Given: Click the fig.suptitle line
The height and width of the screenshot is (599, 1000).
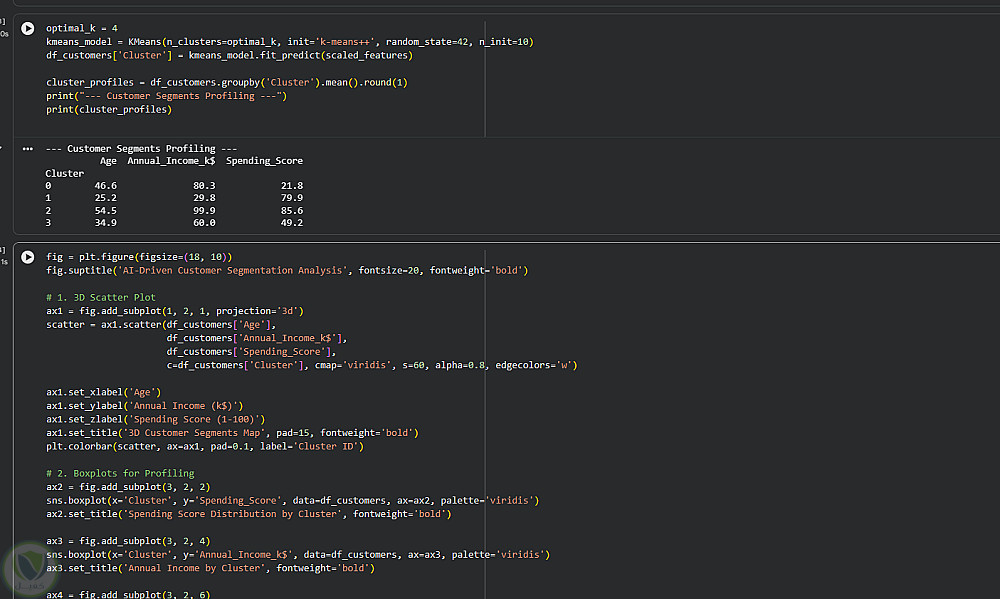Looking at the screenshot, I should (x=287, y=270).
